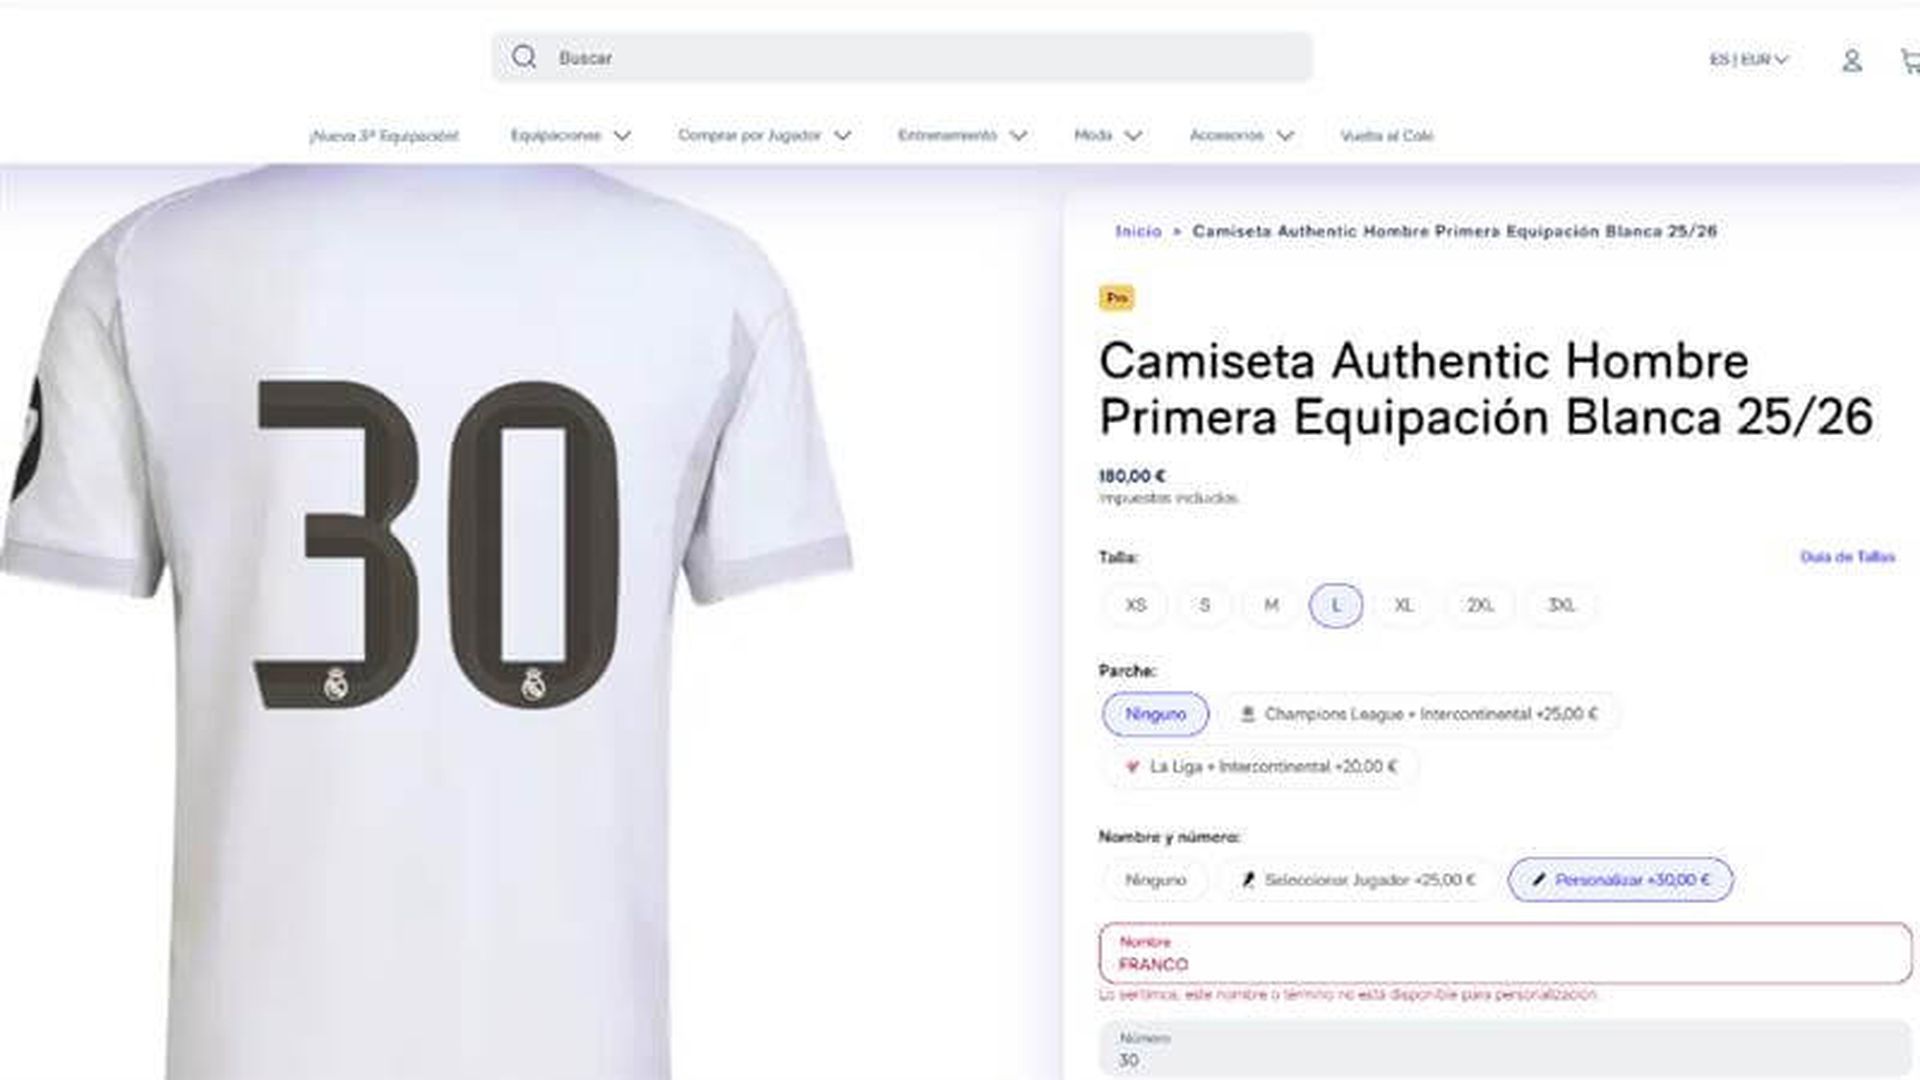This screenshot has width=1920, height=1080.
Task: Click the Inicio breadcrumb link
Action: point(1138,231)
